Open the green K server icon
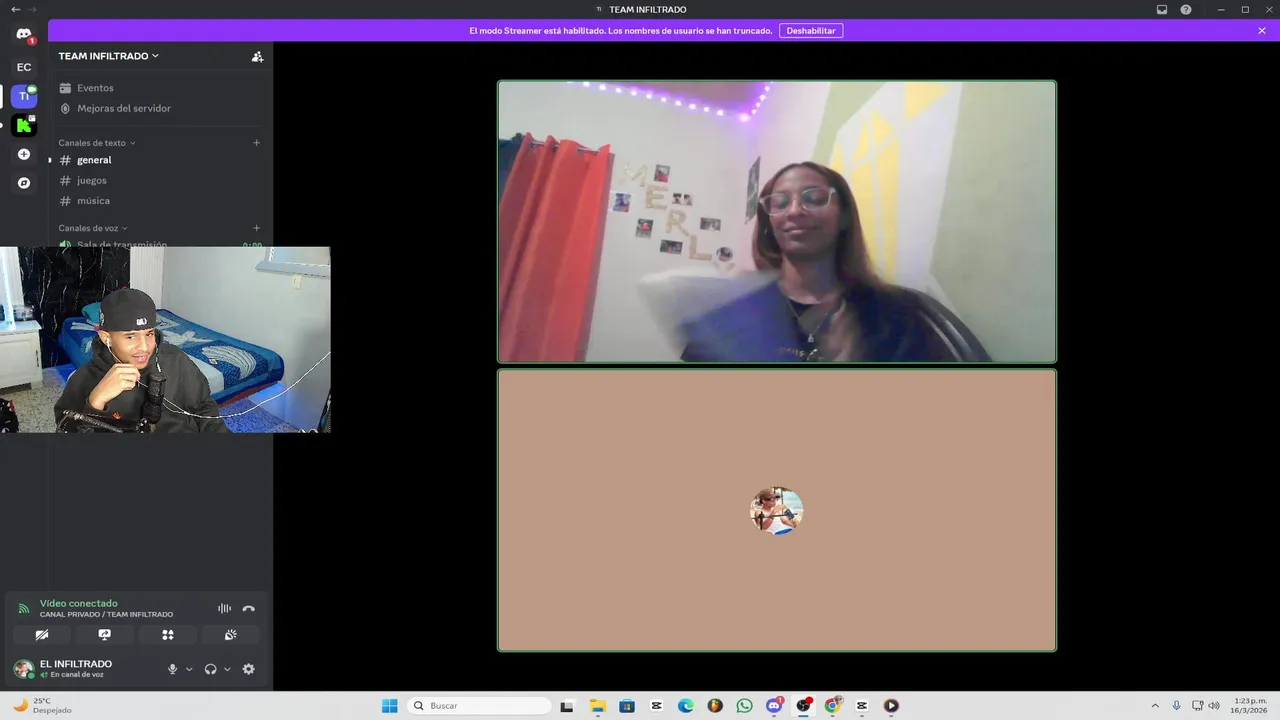Viewport: 1280px width, 720px height. [24, 125]
